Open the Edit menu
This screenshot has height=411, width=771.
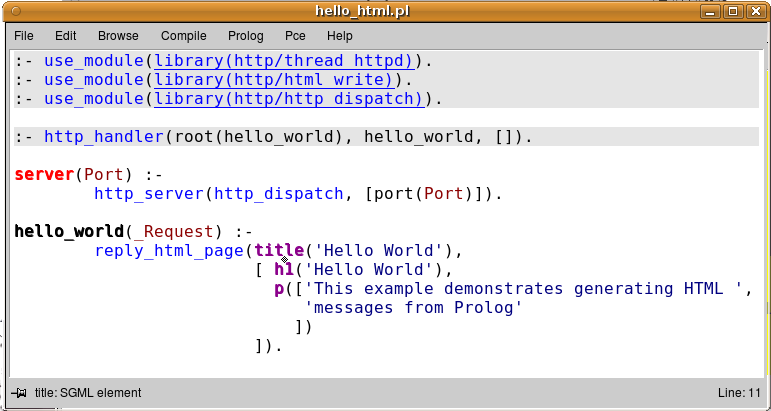pos(65,36)
